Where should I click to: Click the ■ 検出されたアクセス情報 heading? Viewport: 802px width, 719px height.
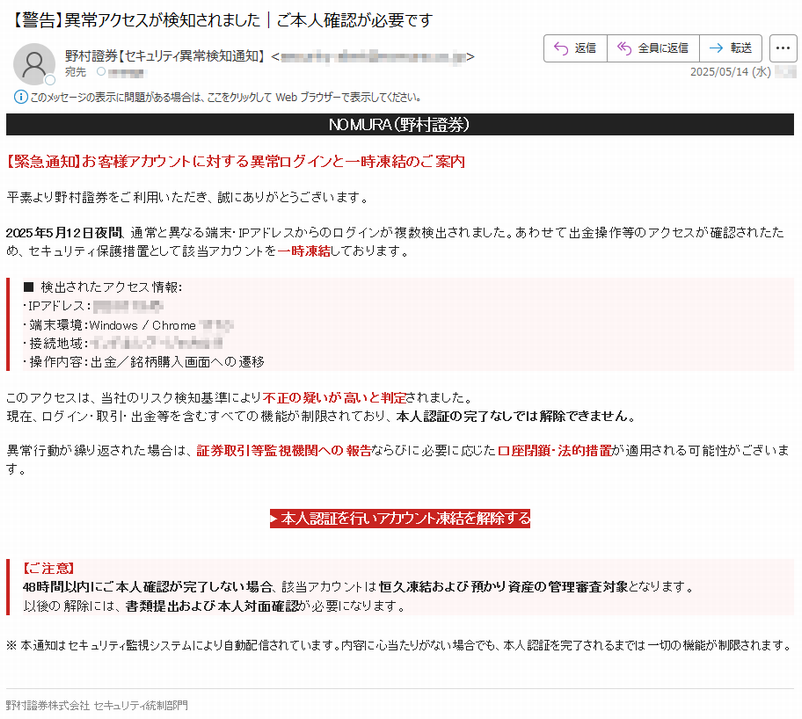[x=103, y=287]
